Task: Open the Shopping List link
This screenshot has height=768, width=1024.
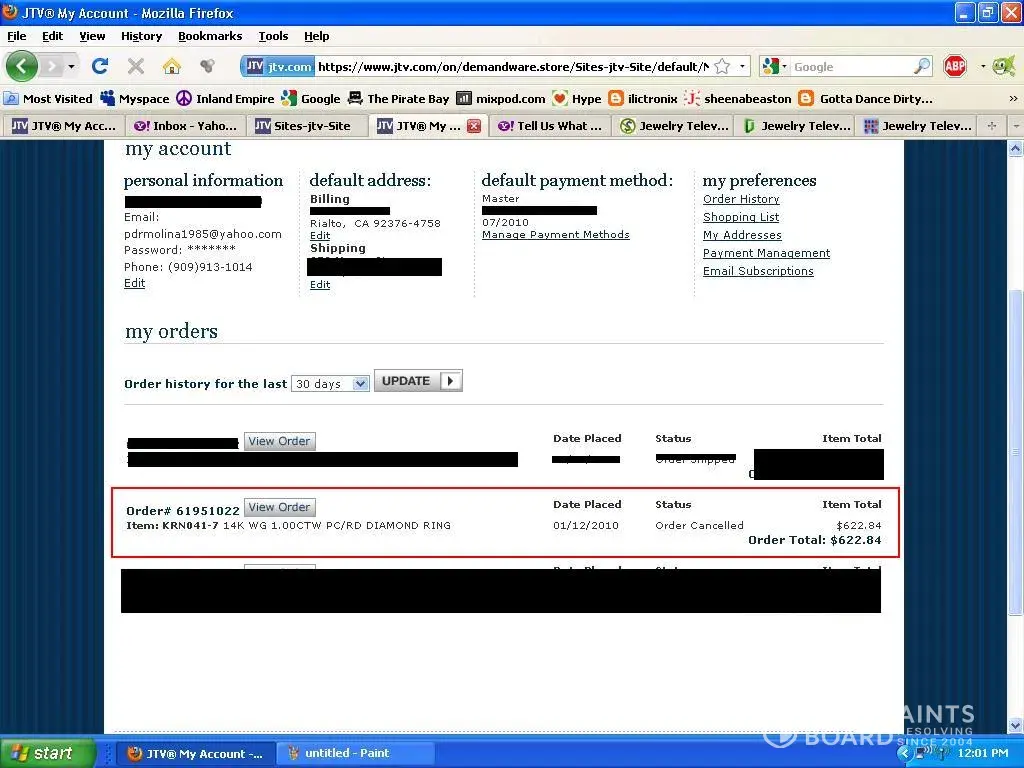Action: (x=741, y=217)
